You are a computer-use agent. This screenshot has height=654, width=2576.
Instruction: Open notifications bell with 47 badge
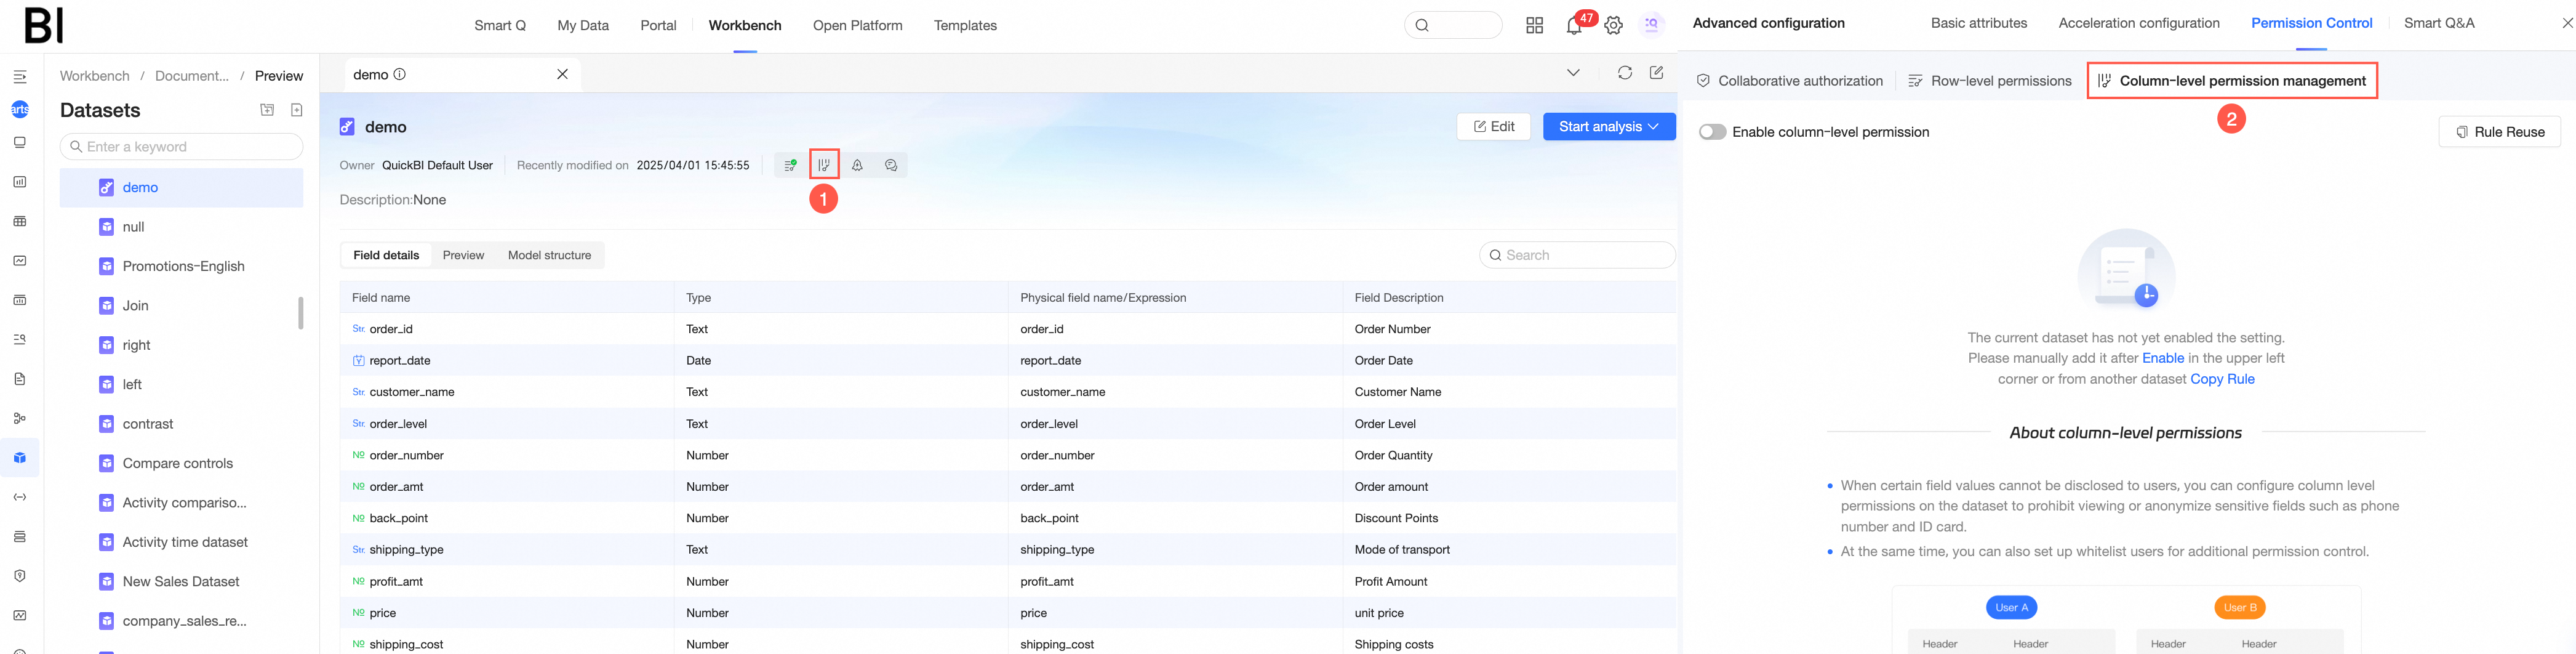(1574, 26)
